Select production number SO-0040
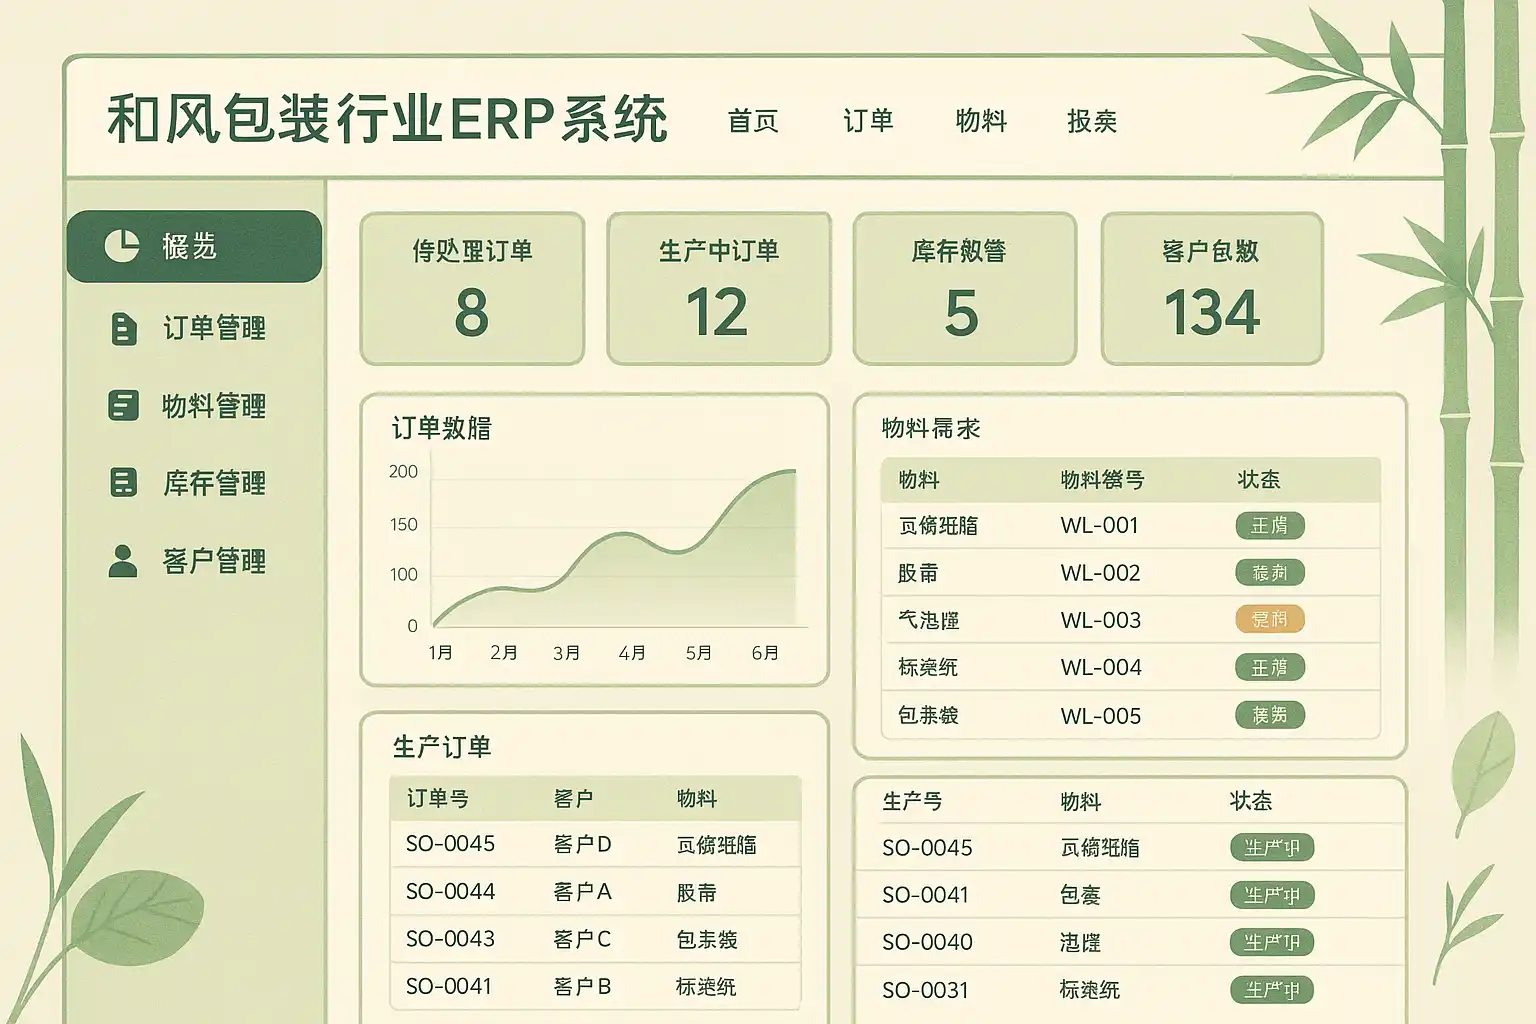 pos(927,942)
